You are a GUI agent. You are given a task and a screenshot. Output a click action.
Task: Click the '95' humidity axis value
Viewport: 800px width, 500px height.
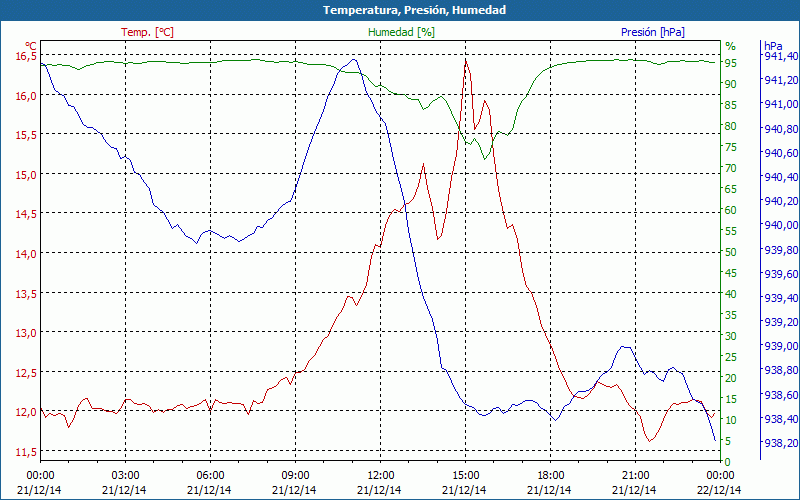[731, 63]
